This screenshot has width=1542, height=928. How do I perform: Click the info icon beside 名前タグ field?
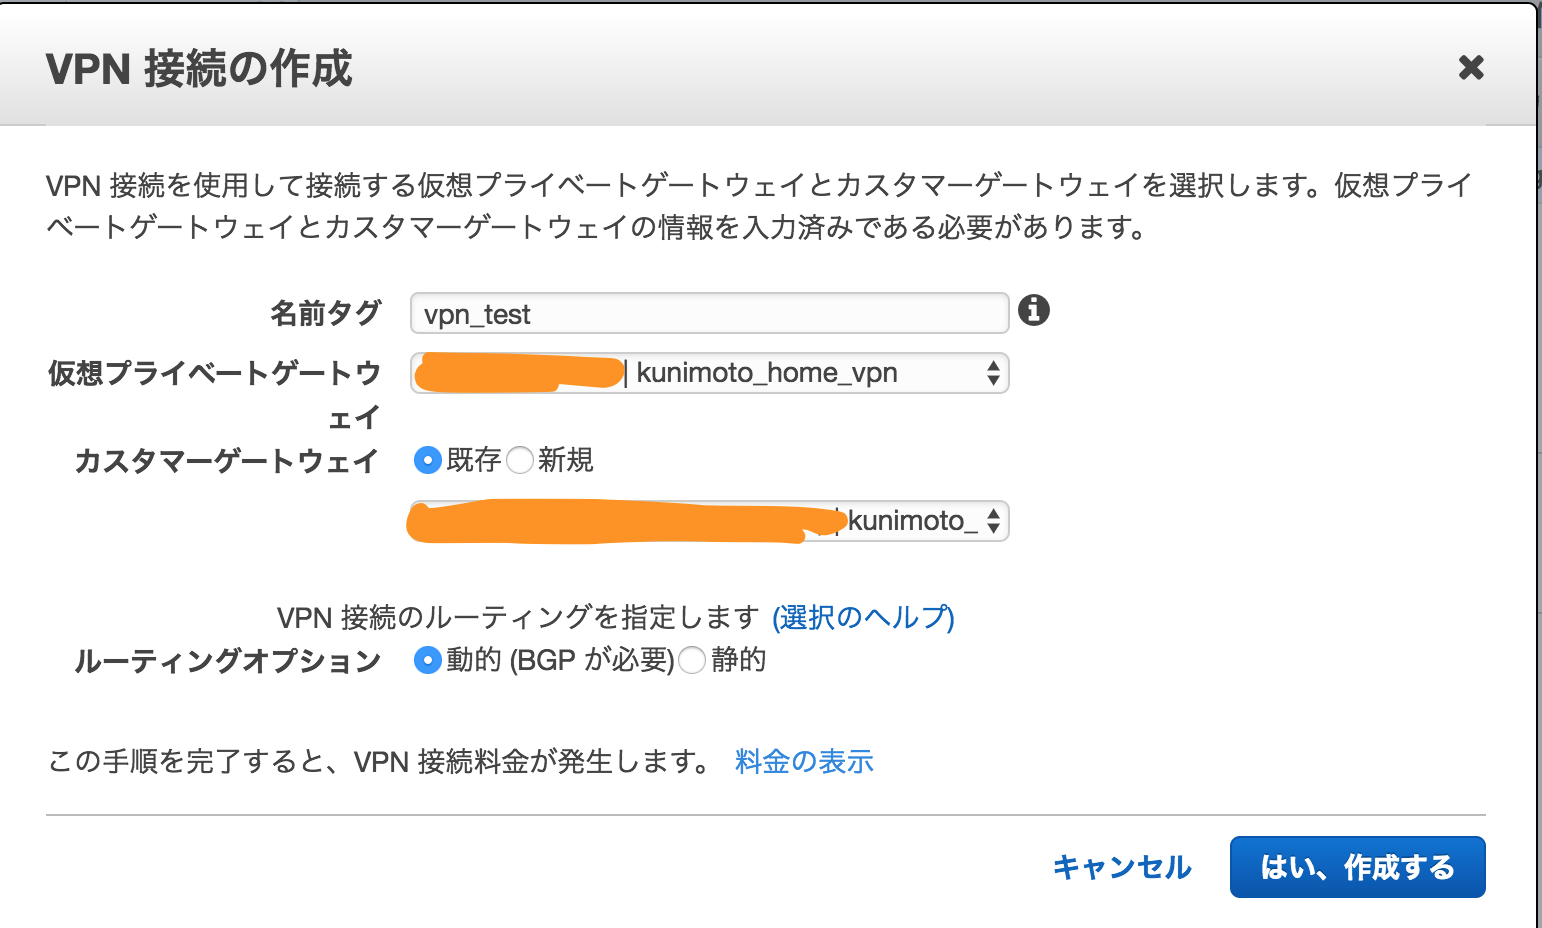1034,310
